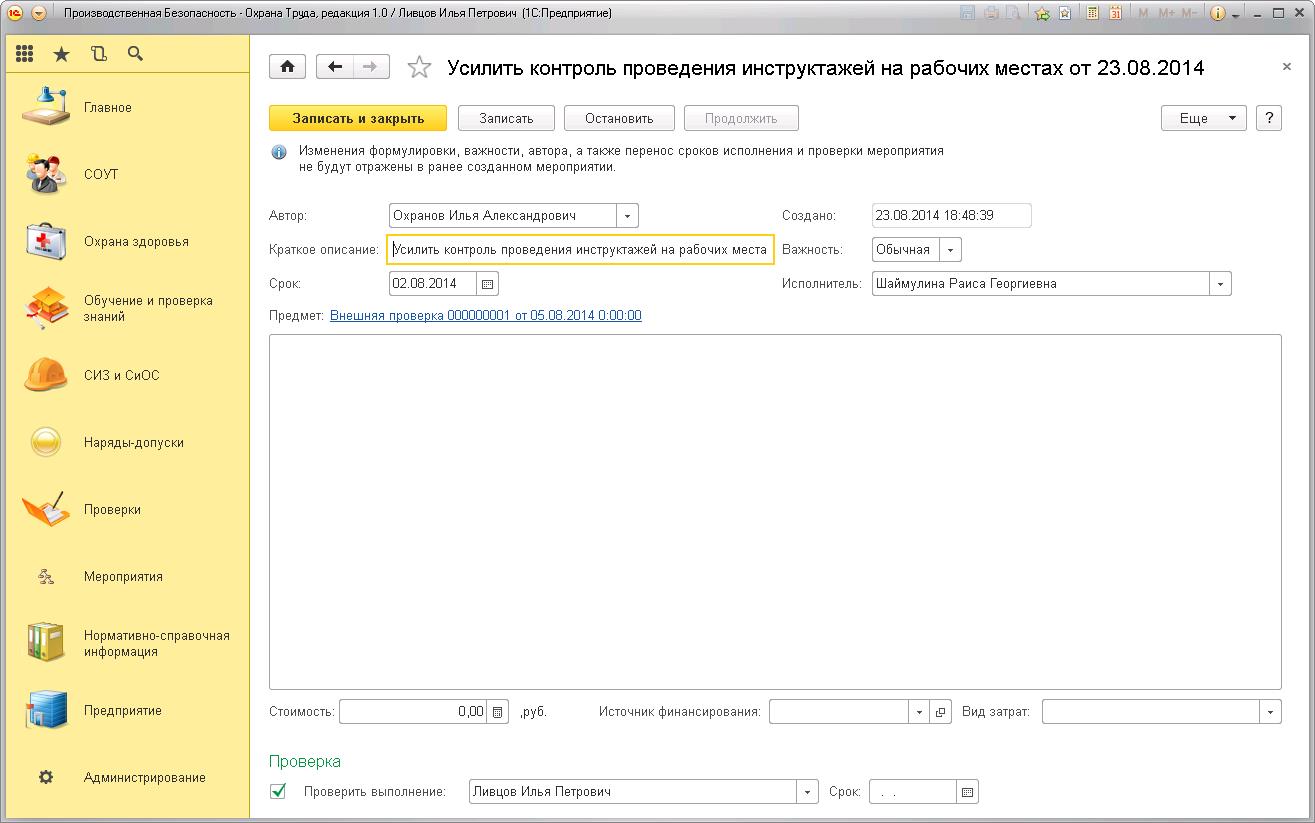Open the Внешняя проверка 000000001 link

[485, 316]
